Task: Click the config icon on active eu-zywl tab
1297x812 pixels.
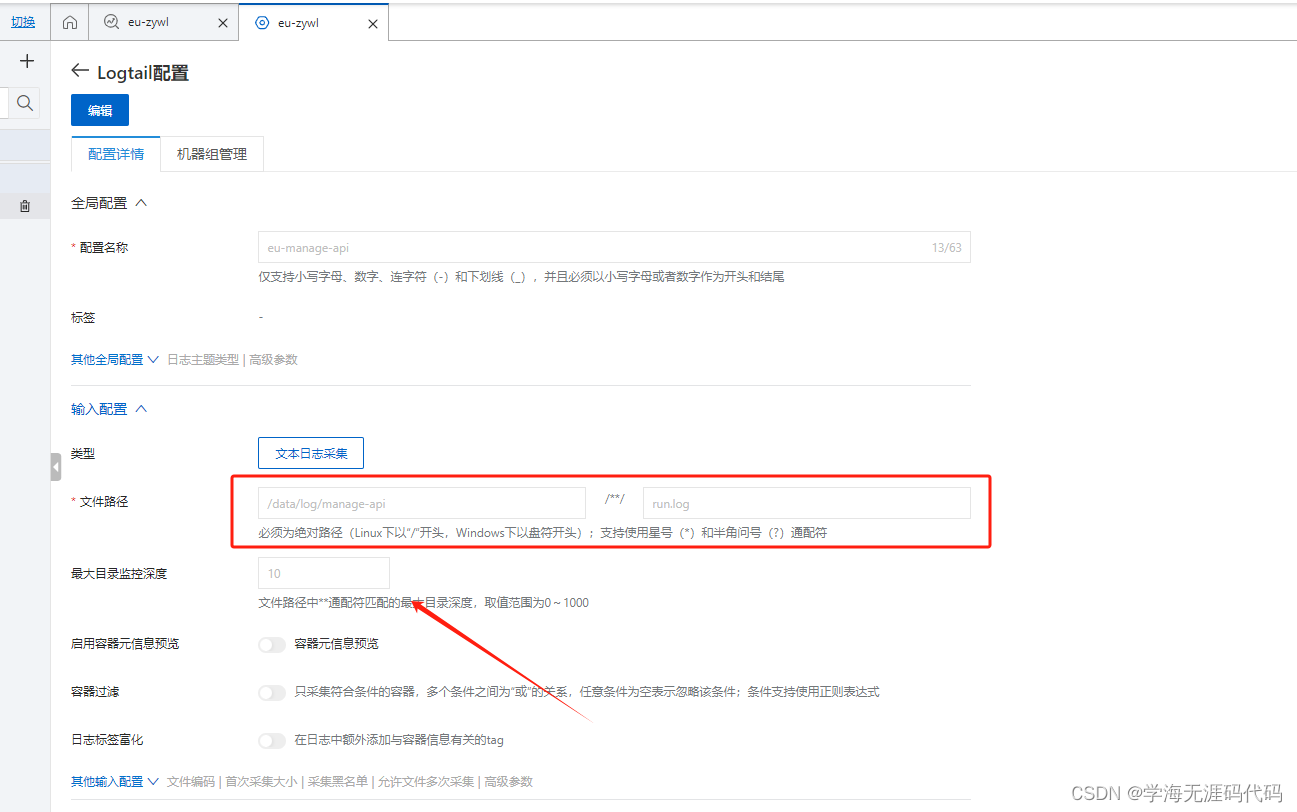Action: (262, 23)
